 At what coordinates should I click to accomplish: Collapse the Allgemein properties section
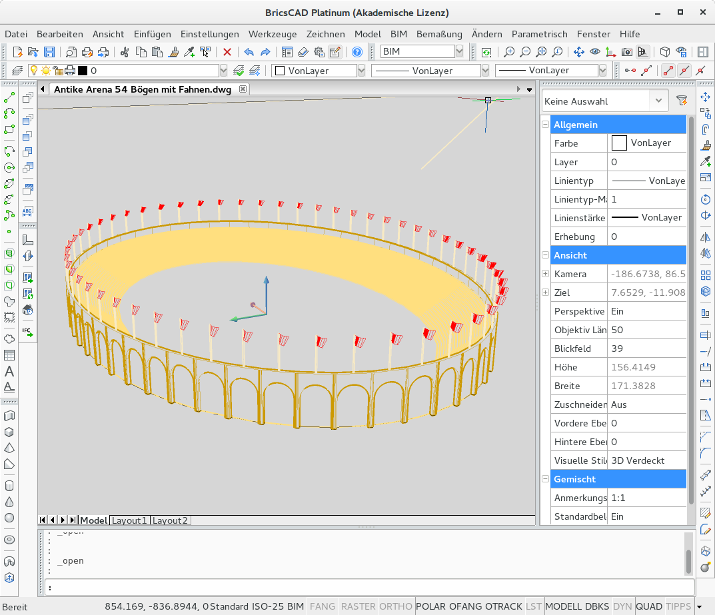(546, 125)
